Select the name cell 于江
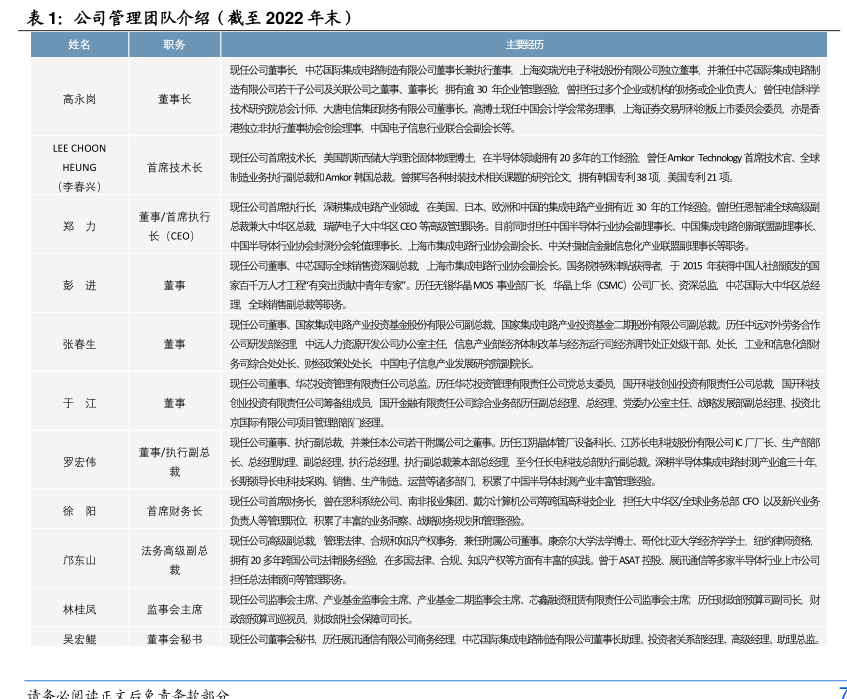Viewport: 847px width, 699px height. click(x=79, y=402)
